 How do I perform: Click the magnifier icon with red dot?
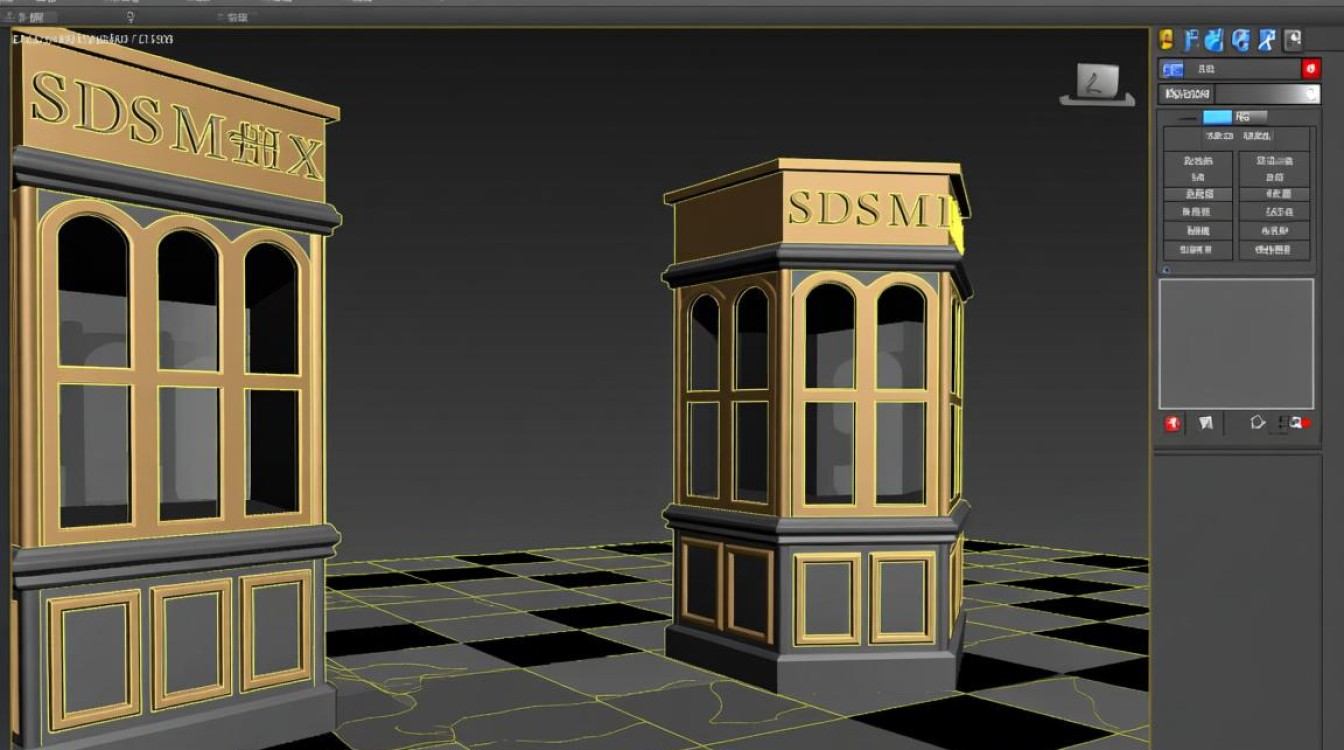point(1298,423)
